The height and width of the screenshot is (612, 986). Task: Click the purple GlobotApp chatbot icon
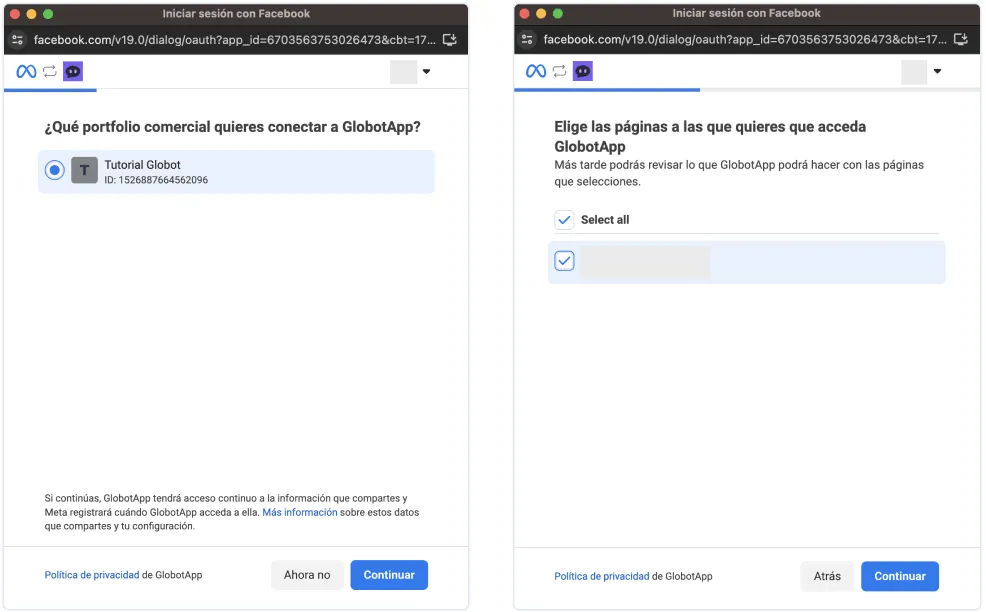(71, 71)
